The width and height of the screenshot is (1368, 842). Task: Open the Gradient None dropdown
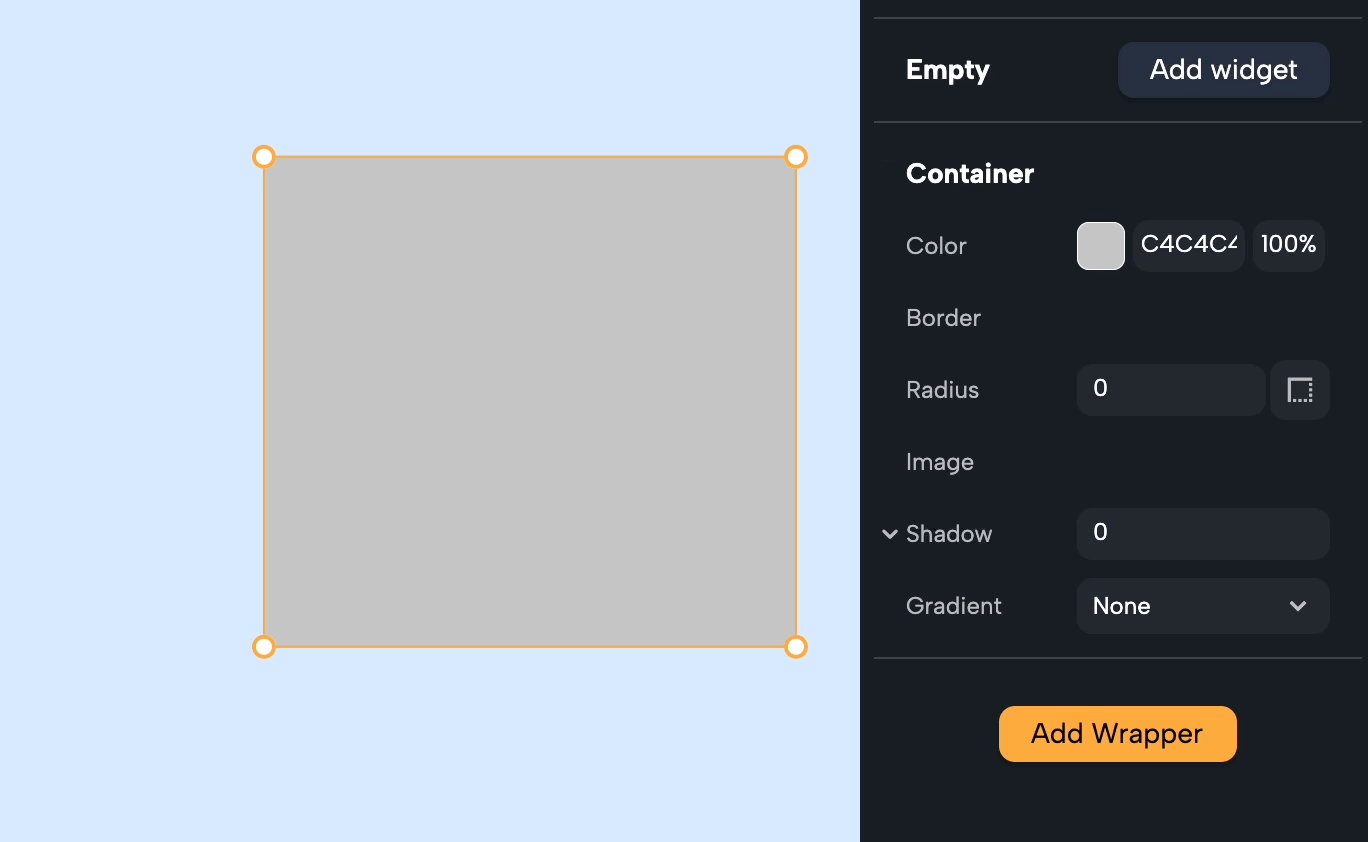(x=1203, y=606)
